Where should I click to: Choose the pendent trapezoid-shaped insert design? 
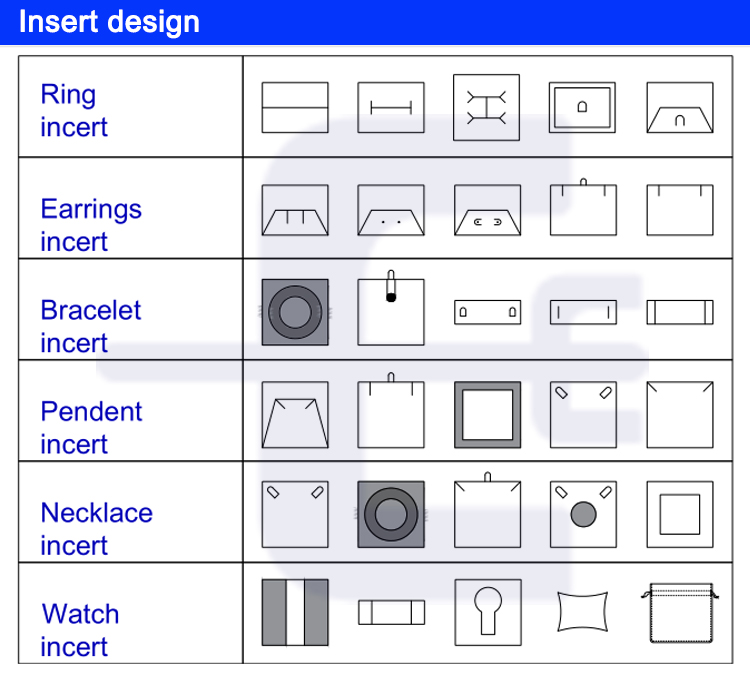[x=295, y=414]
